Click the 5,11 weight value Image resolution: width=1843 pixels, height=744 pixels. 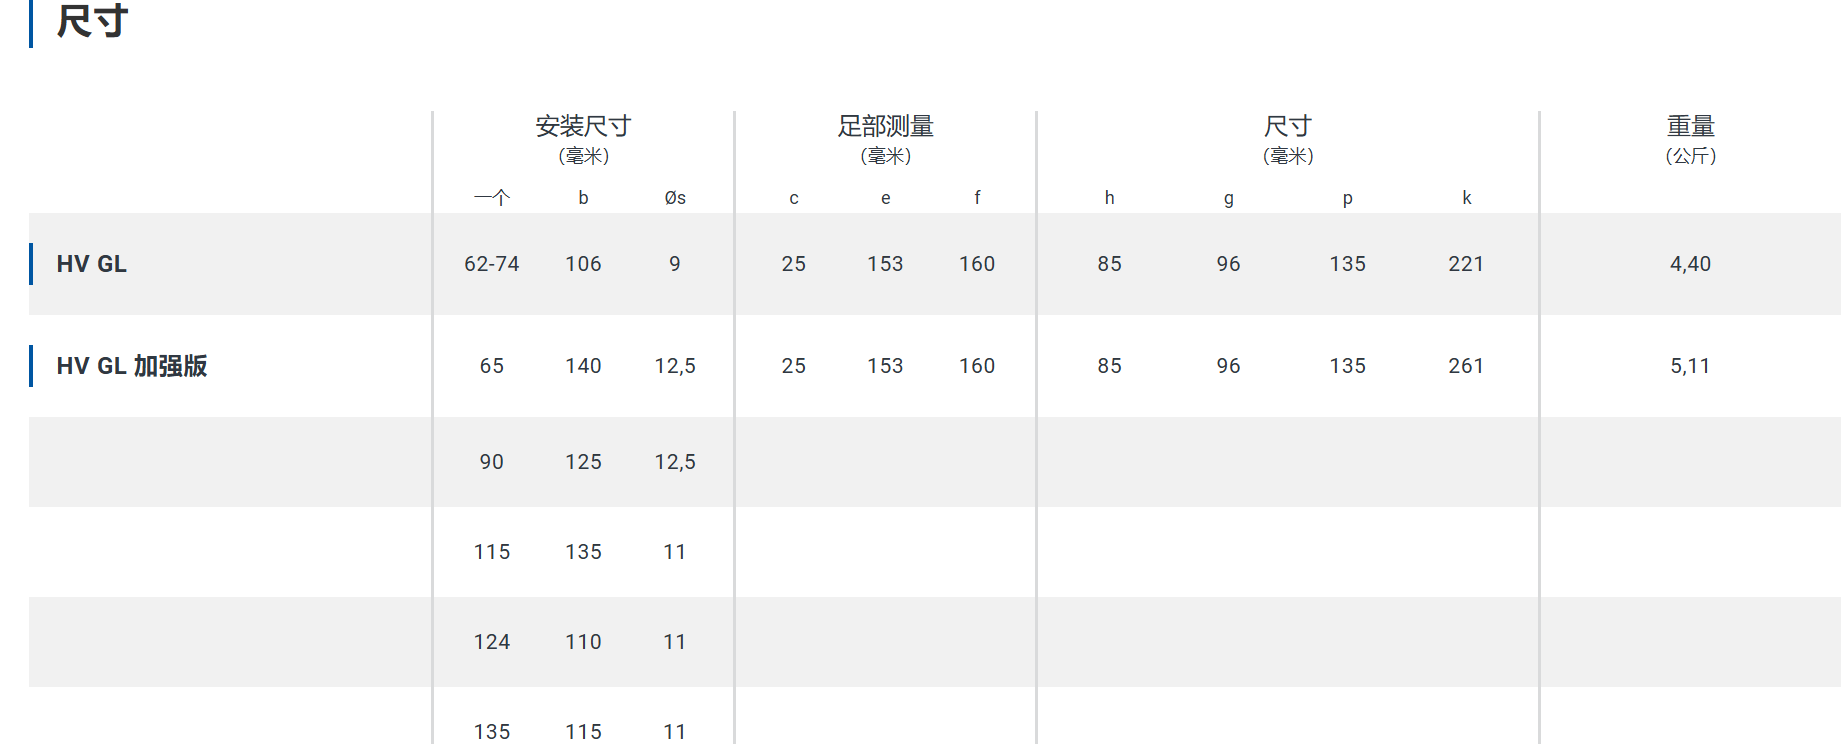click(1690, 366)
